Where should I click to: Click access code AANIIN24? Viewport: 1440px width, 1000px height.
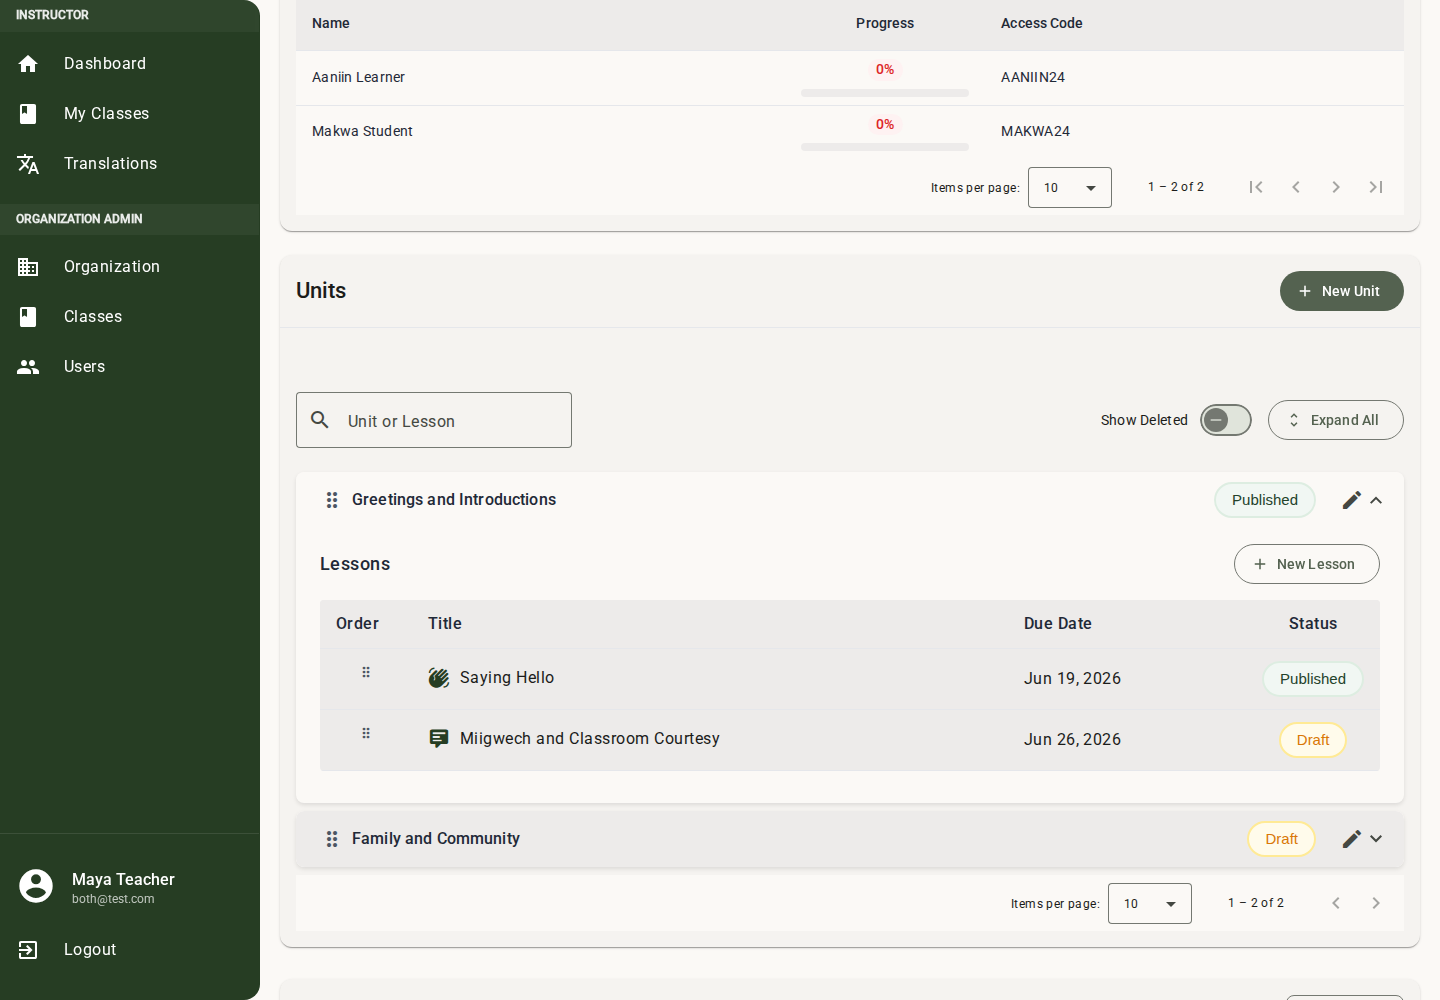(x=1033, y=77)
